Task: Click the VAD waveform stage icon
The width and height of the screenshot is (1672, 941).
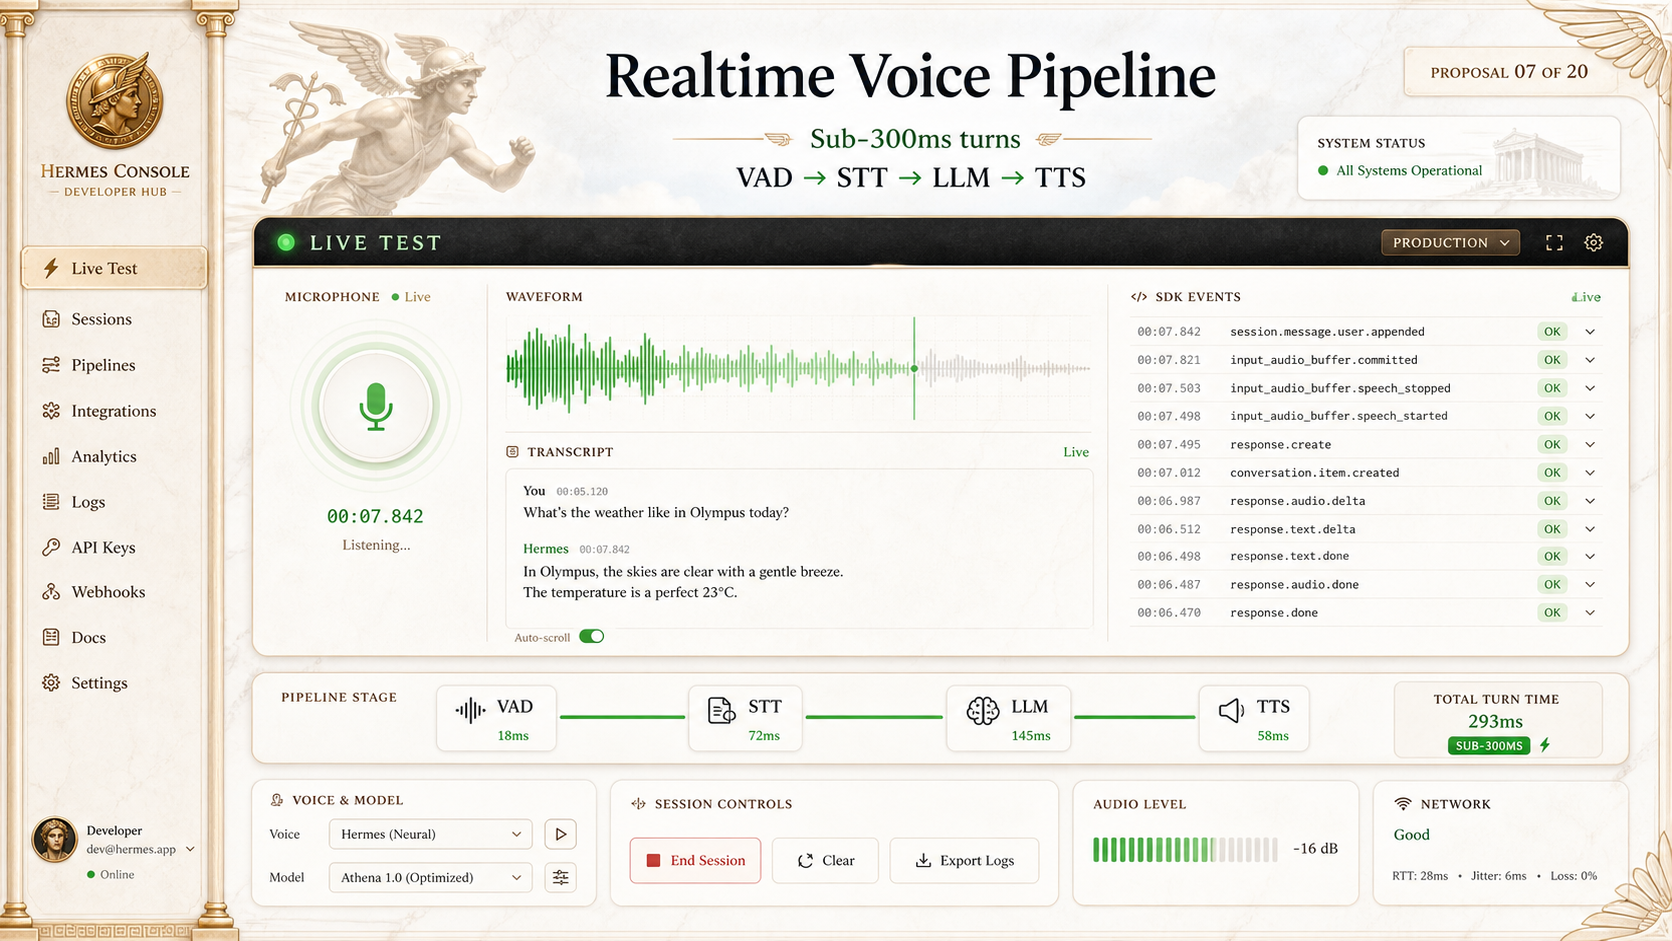Action: coord(470,711)
